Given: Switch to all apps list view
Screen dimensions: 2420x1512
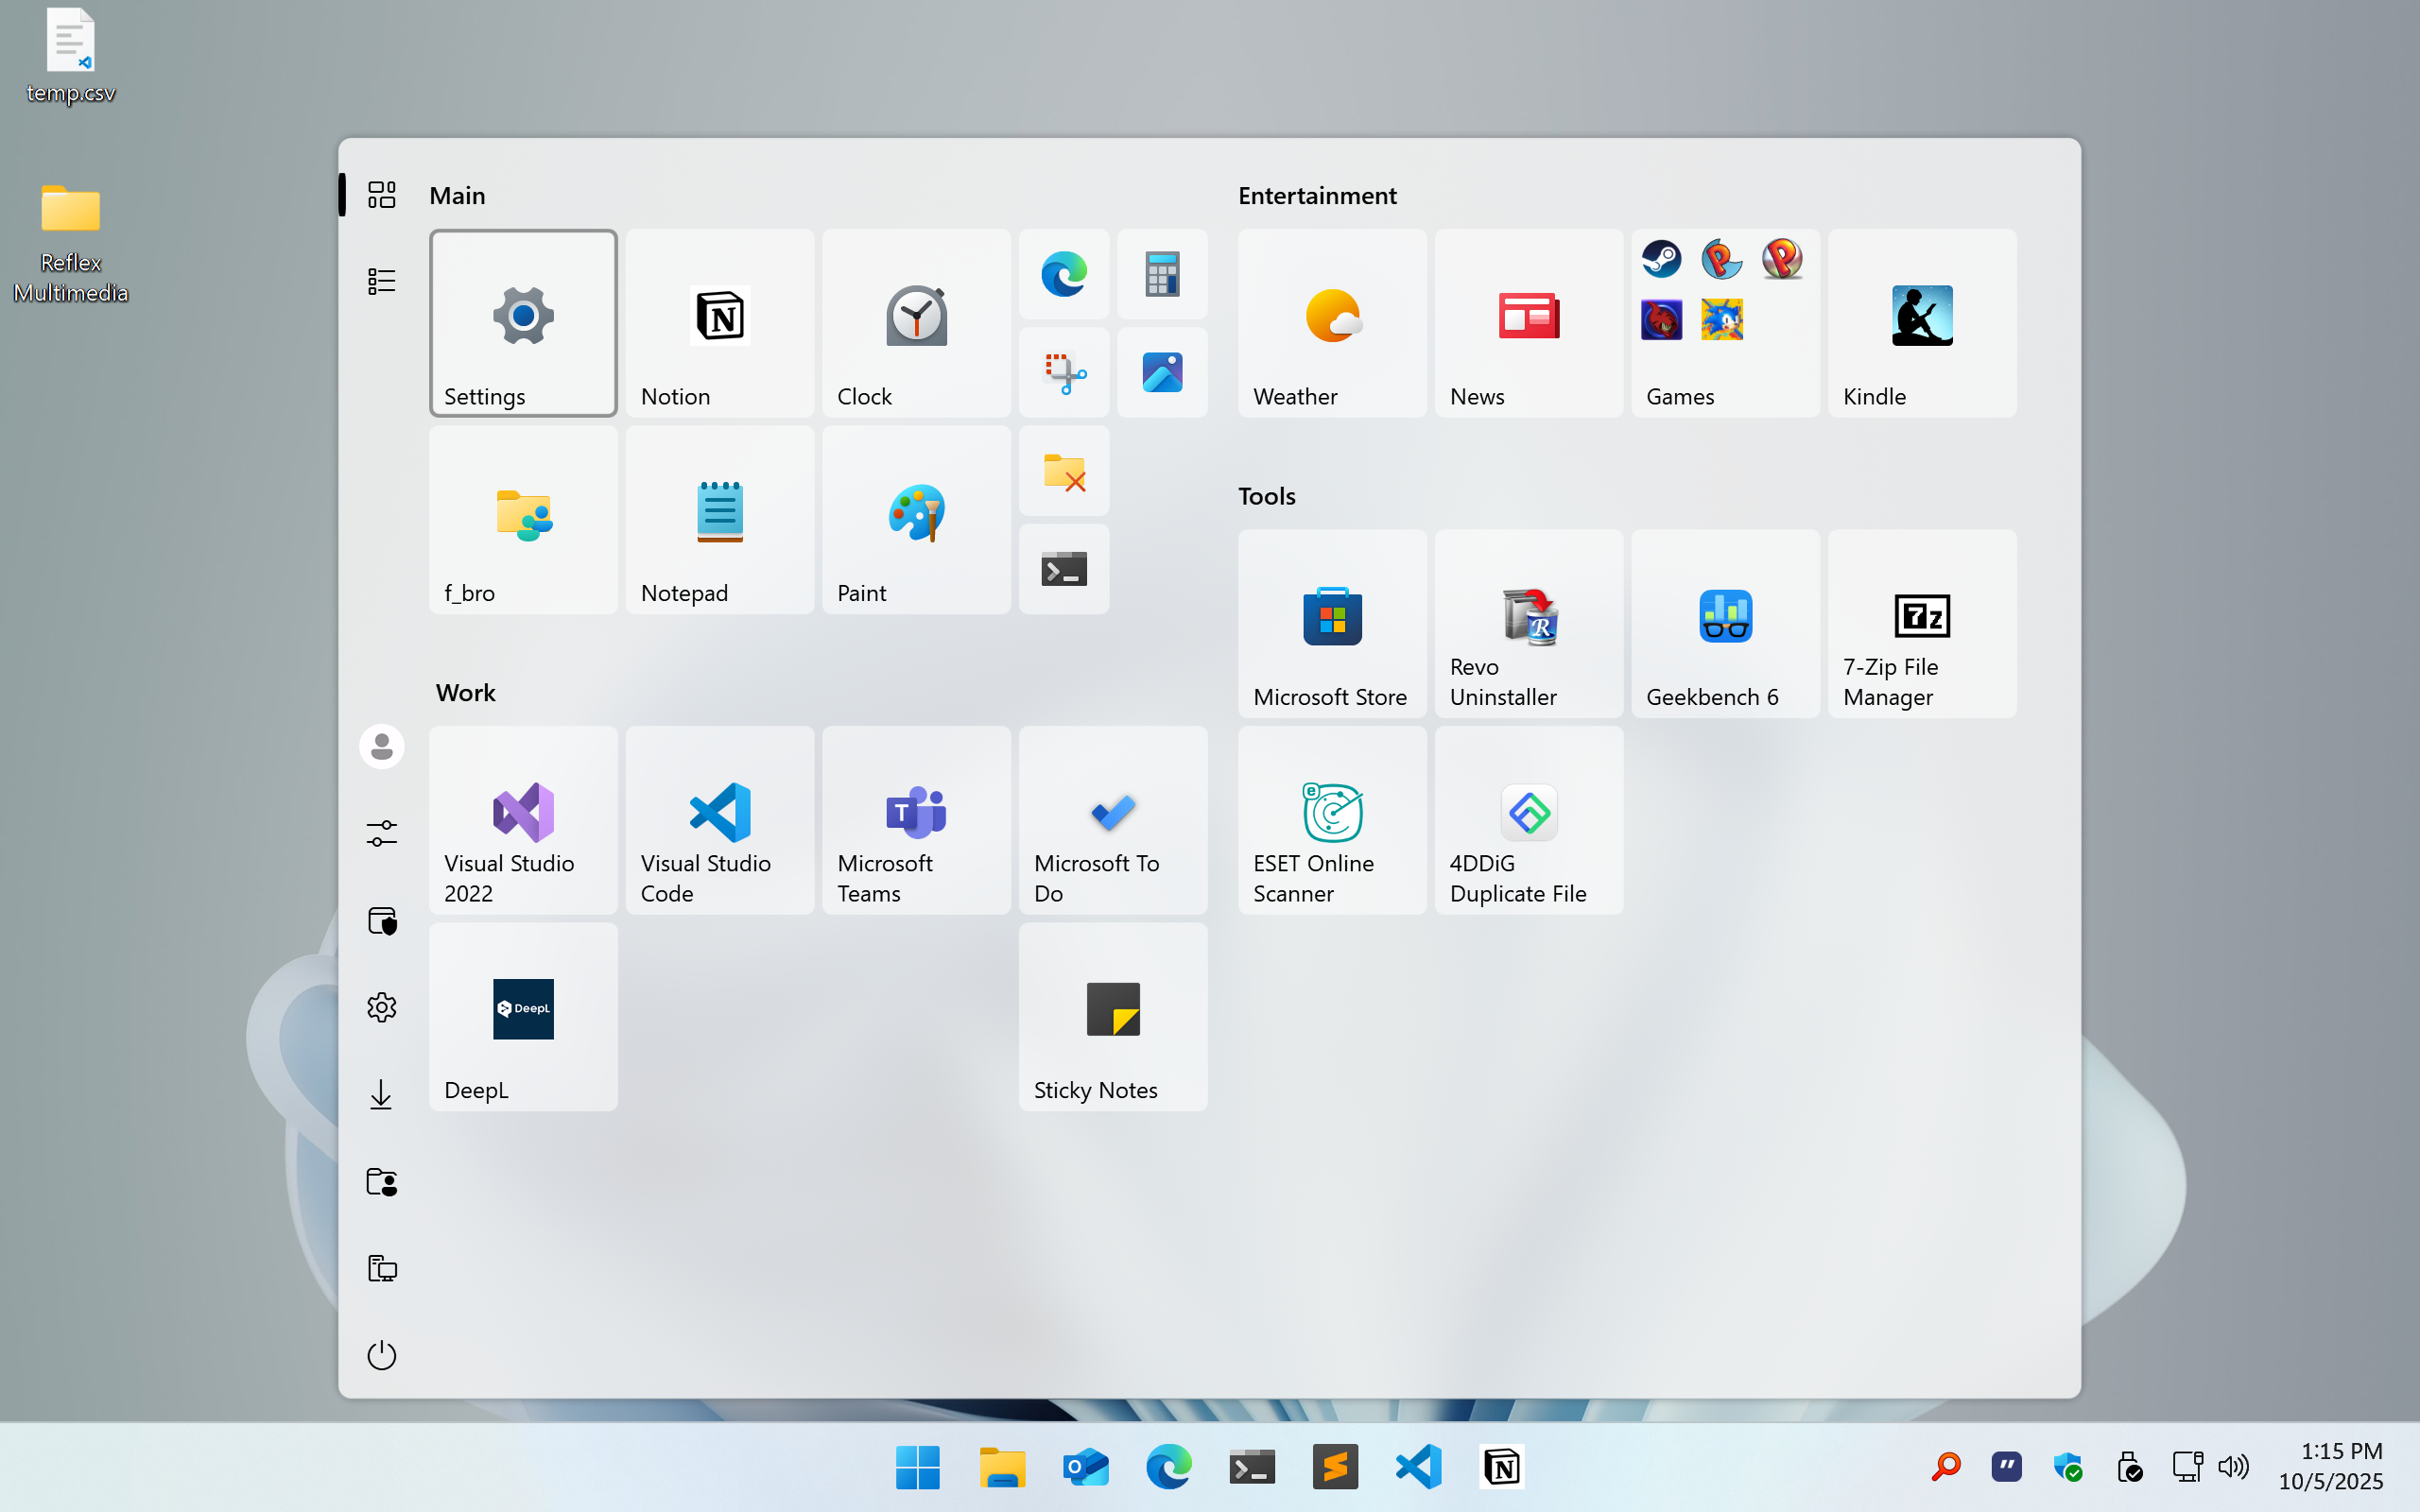Looking at the screenshot, I should (381, 281).
